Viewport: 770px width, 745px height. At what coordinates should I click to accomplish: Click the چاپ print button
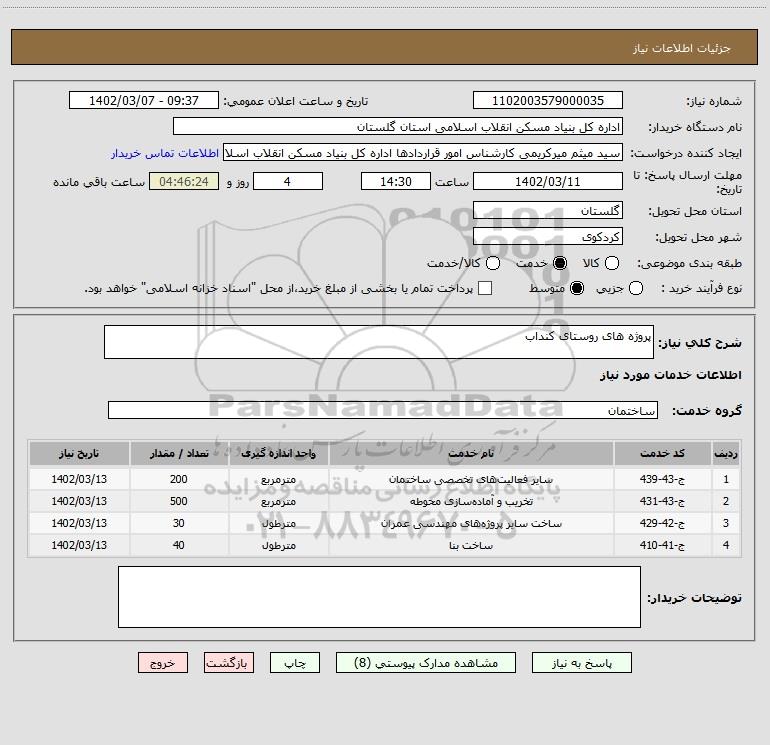(x=295, y=663)
